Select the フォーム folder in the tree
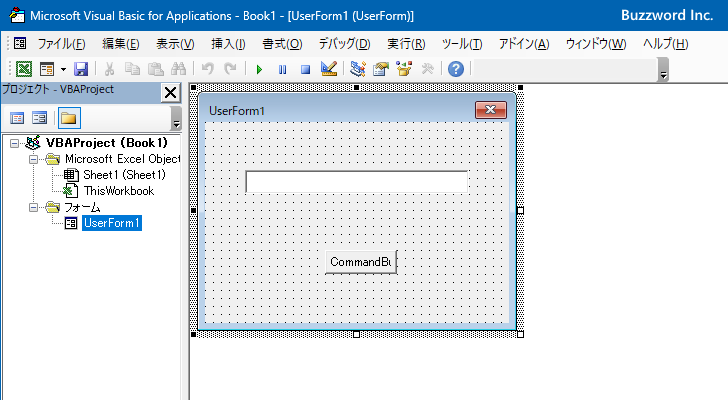 [x=82, y=207]
